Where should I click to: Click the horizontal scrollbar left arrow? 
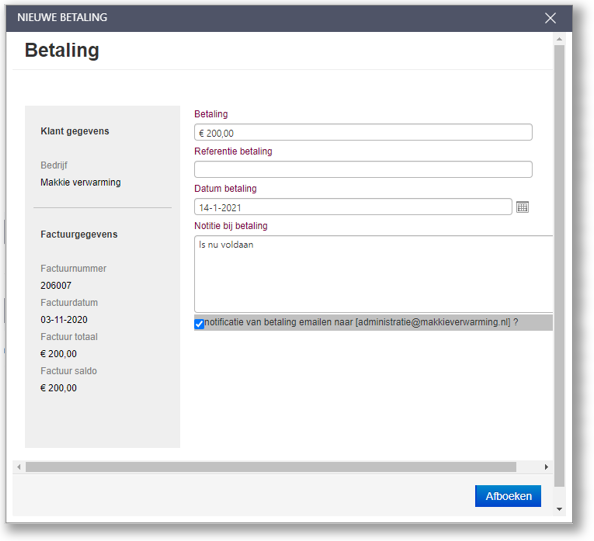(x=19, y=467)
